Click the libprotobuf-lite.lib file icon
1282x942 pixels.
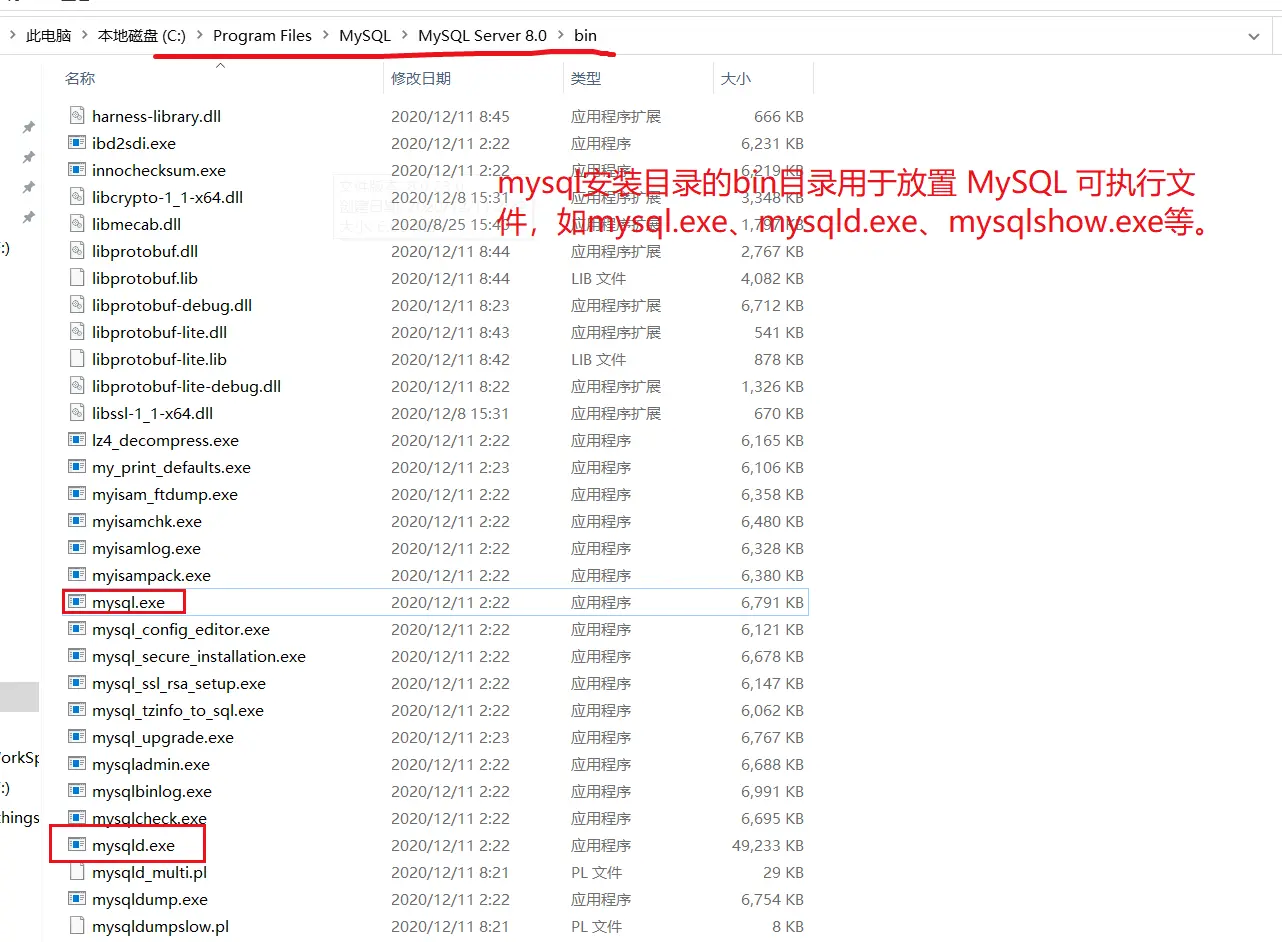[x=76, y=359]
